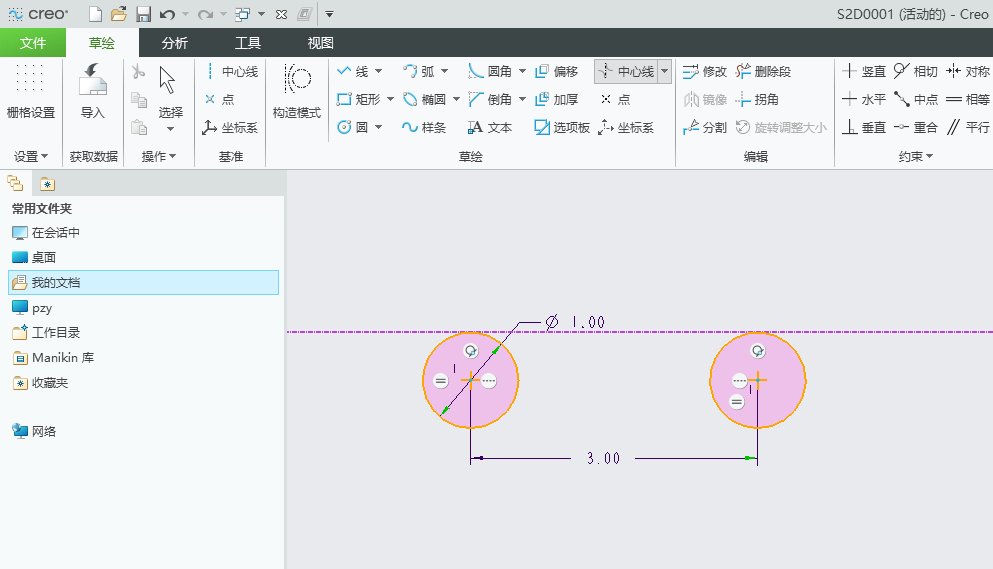This screenshot has width=993, height=569.
Task: Switch to the 草绘 tab
Action: point(102,43)
